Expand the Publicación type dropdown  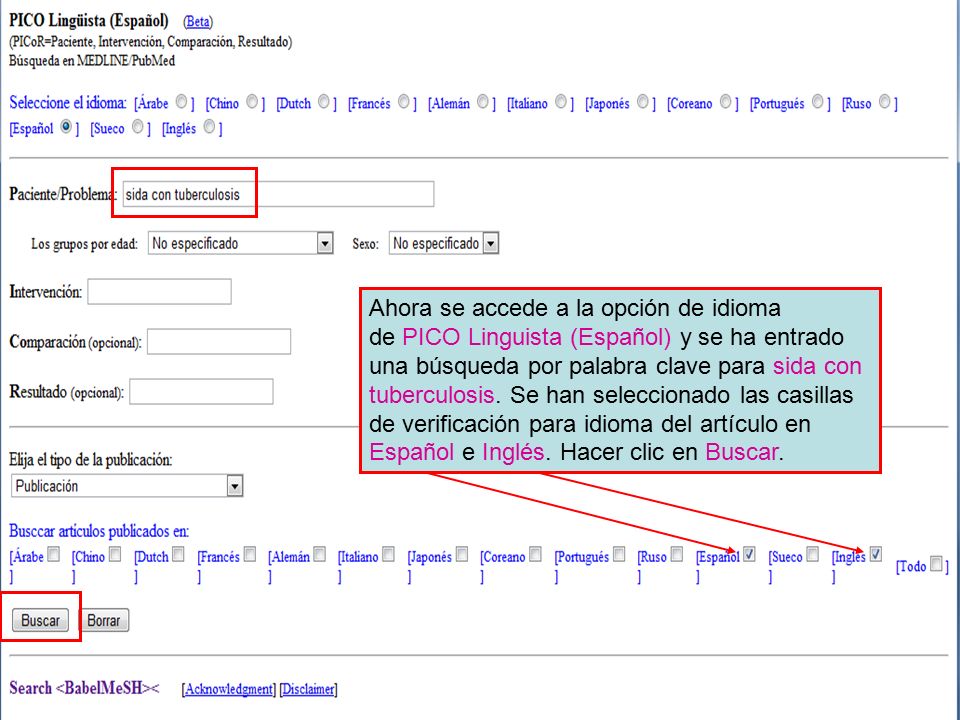pyautogui.click(x=127, y=486)
